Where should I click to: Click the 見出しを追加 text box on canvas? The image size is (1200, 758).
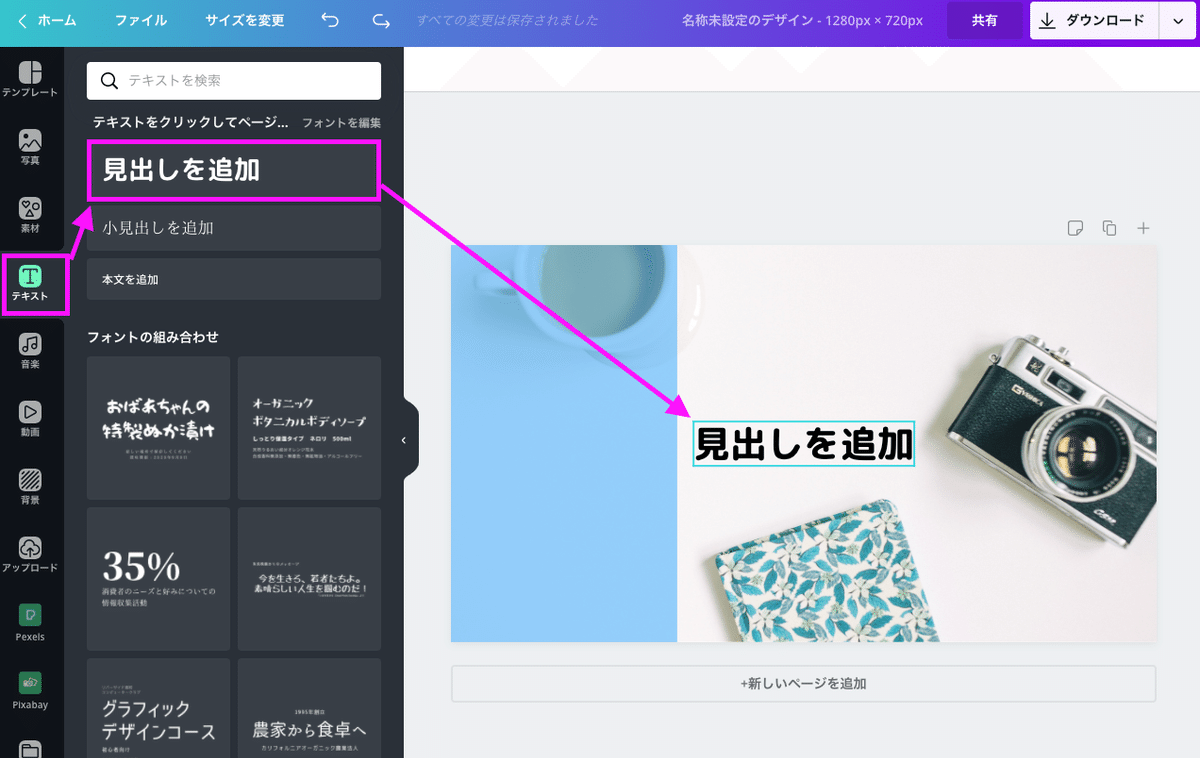(804, 443)
